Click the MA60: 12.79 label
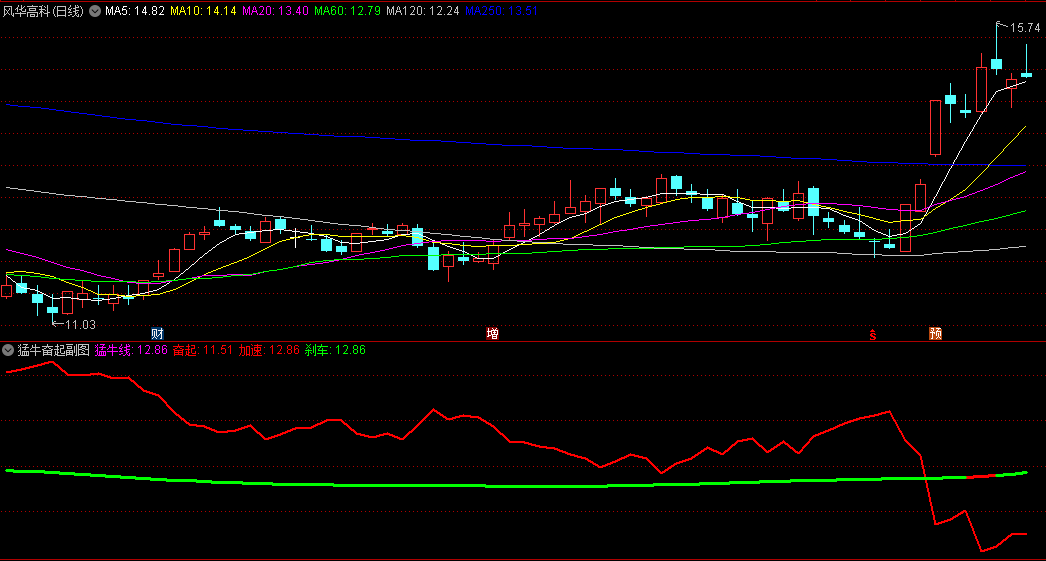1046x561 pixels. 347,11
